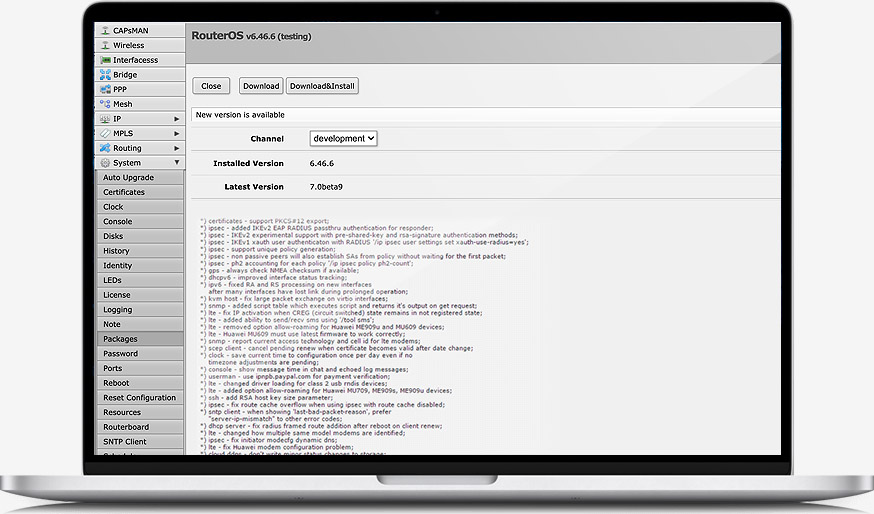Image resolution: width=874 pixels, height=514 pixels.
Task: Open Auto Upgrade under System
Action: pyautogui.click(x=140, y=177)
